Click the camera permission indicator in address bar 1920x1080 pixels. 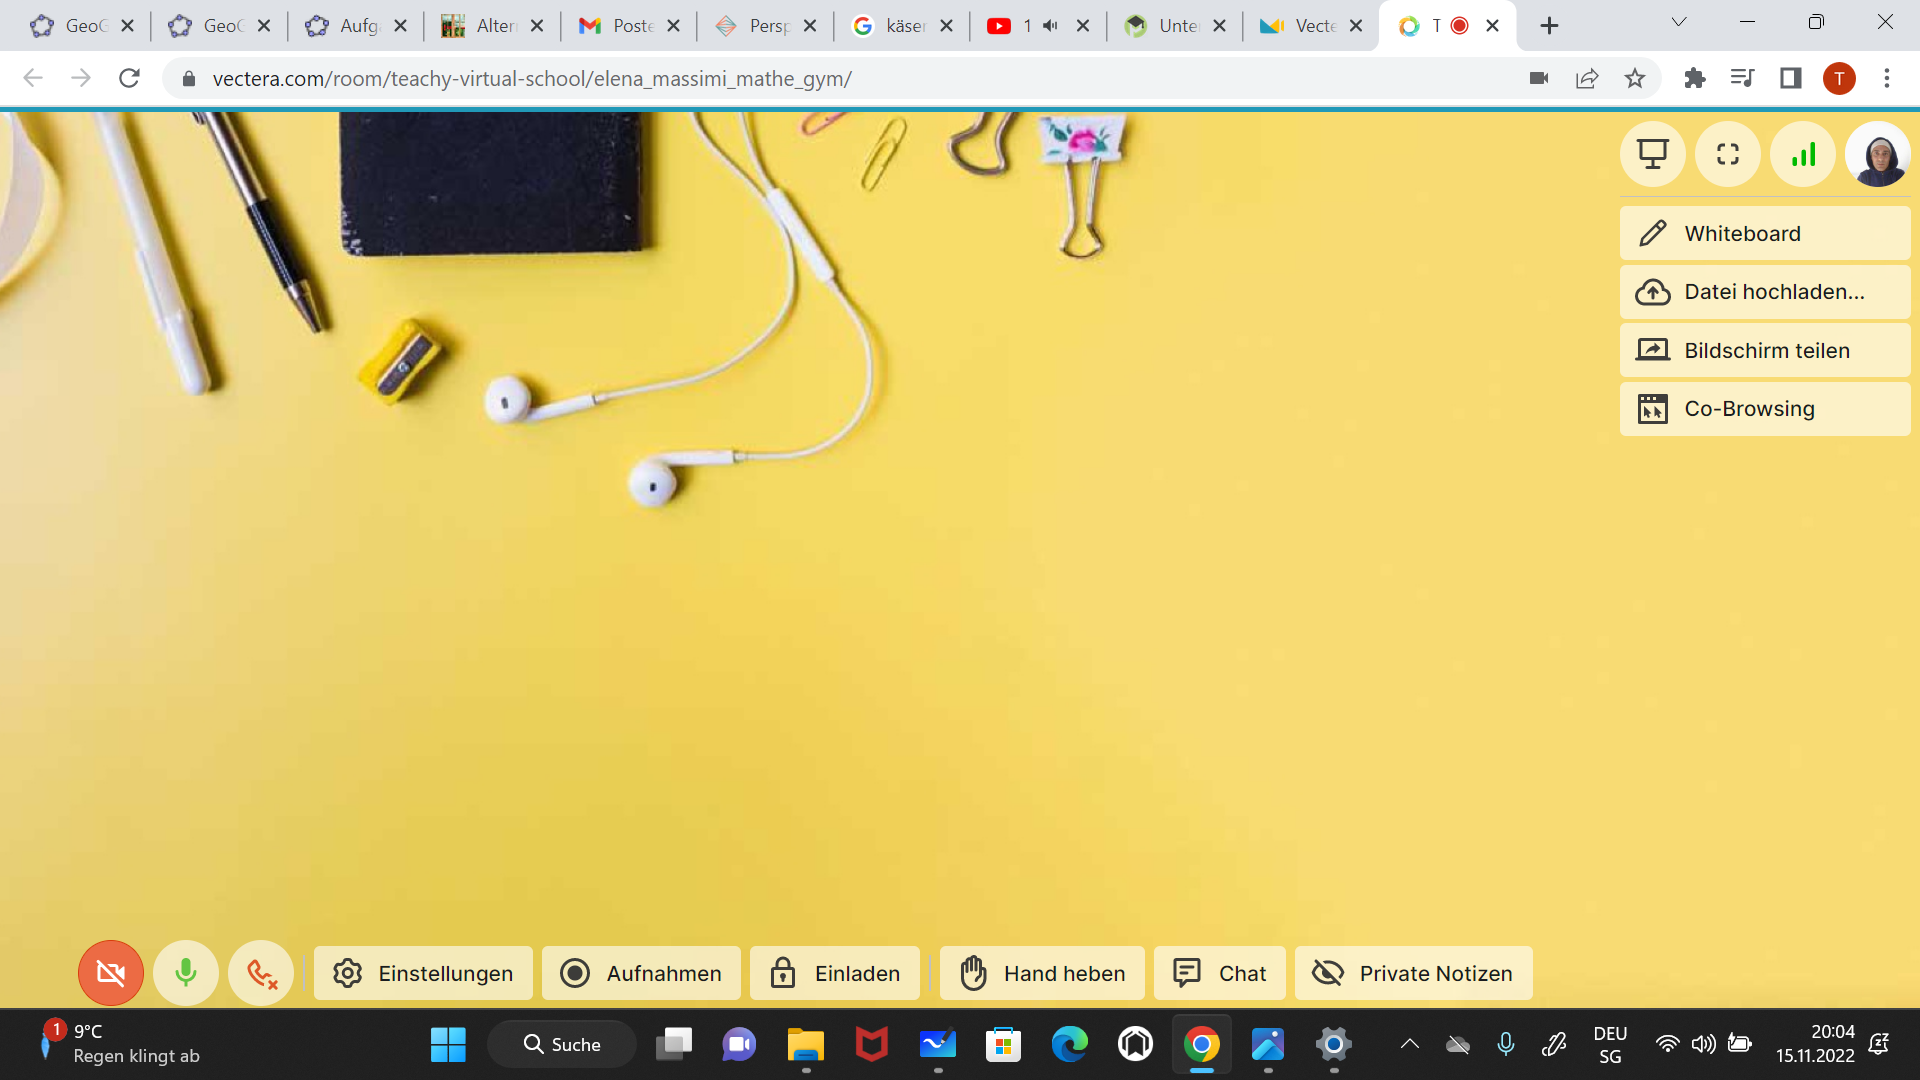pyautogui.click(x=1539, y=78)
